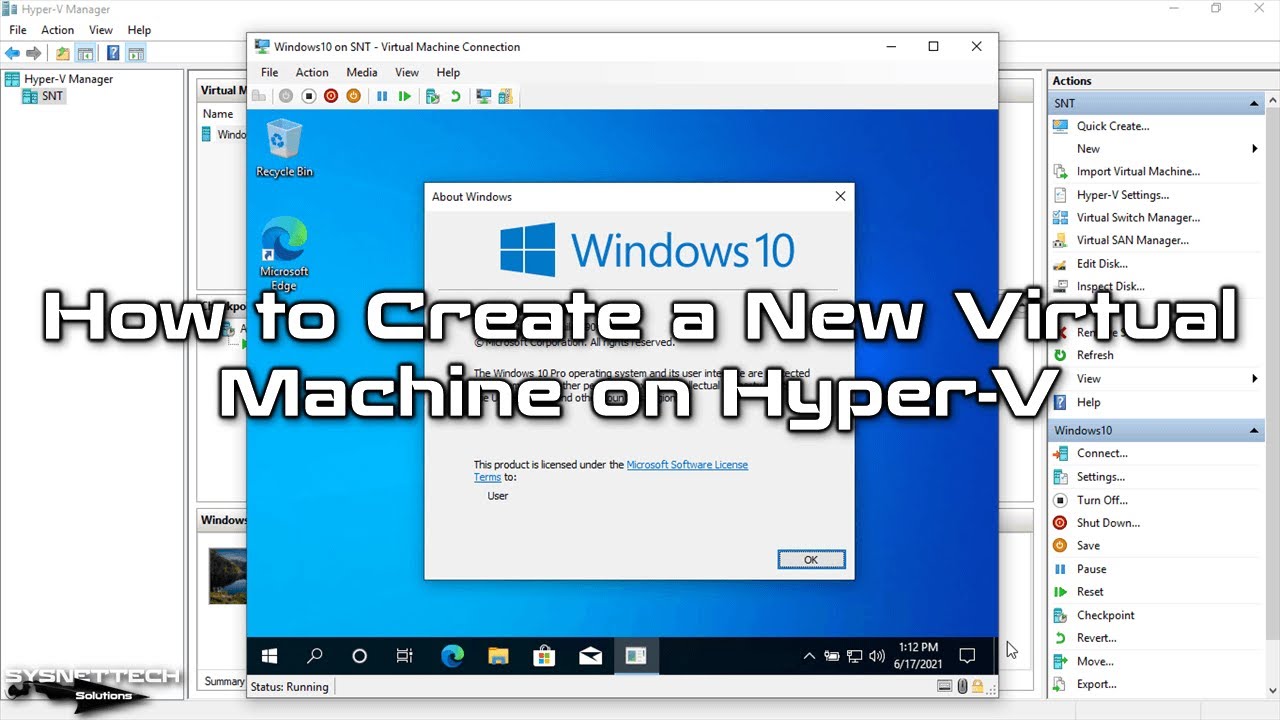1280x720 pixels.
Task: Open Task View on the guest taskbar
Action: (405, 656)
